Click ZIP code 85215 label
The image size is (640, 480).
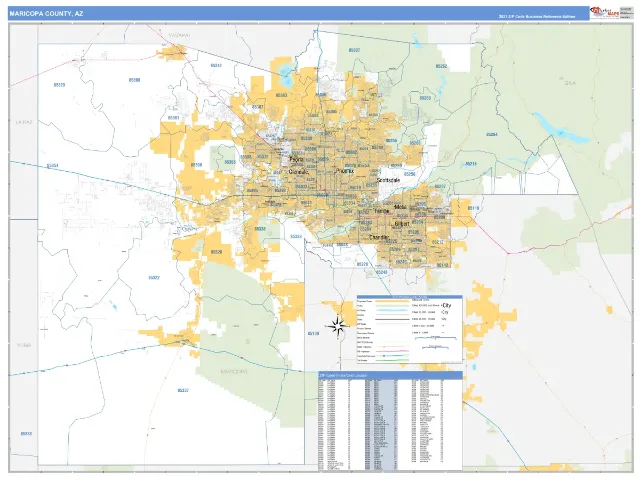click(x=471, y=164)
